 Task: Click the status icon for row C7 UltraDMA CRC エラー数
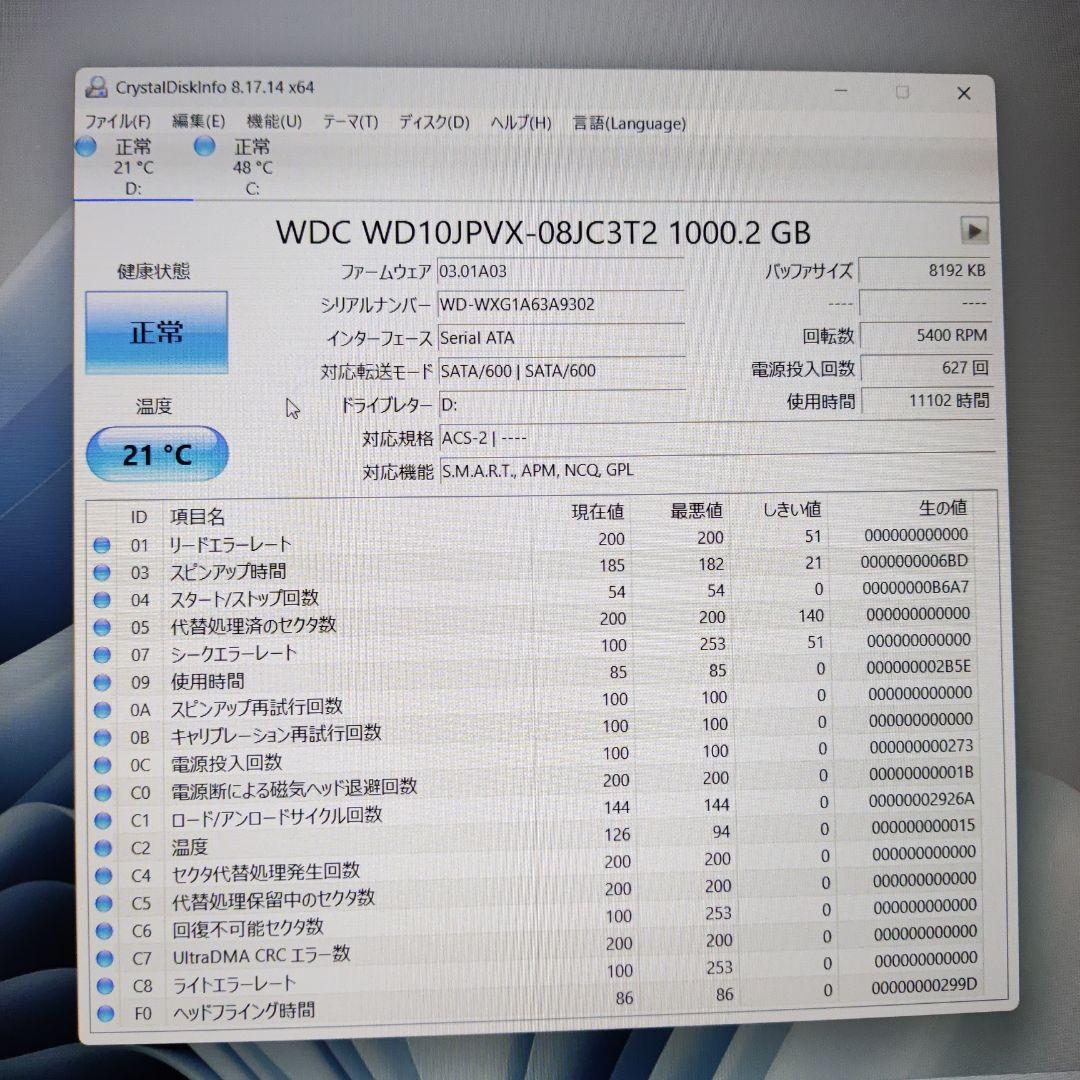pyautogui.click(x=105, y=959)
